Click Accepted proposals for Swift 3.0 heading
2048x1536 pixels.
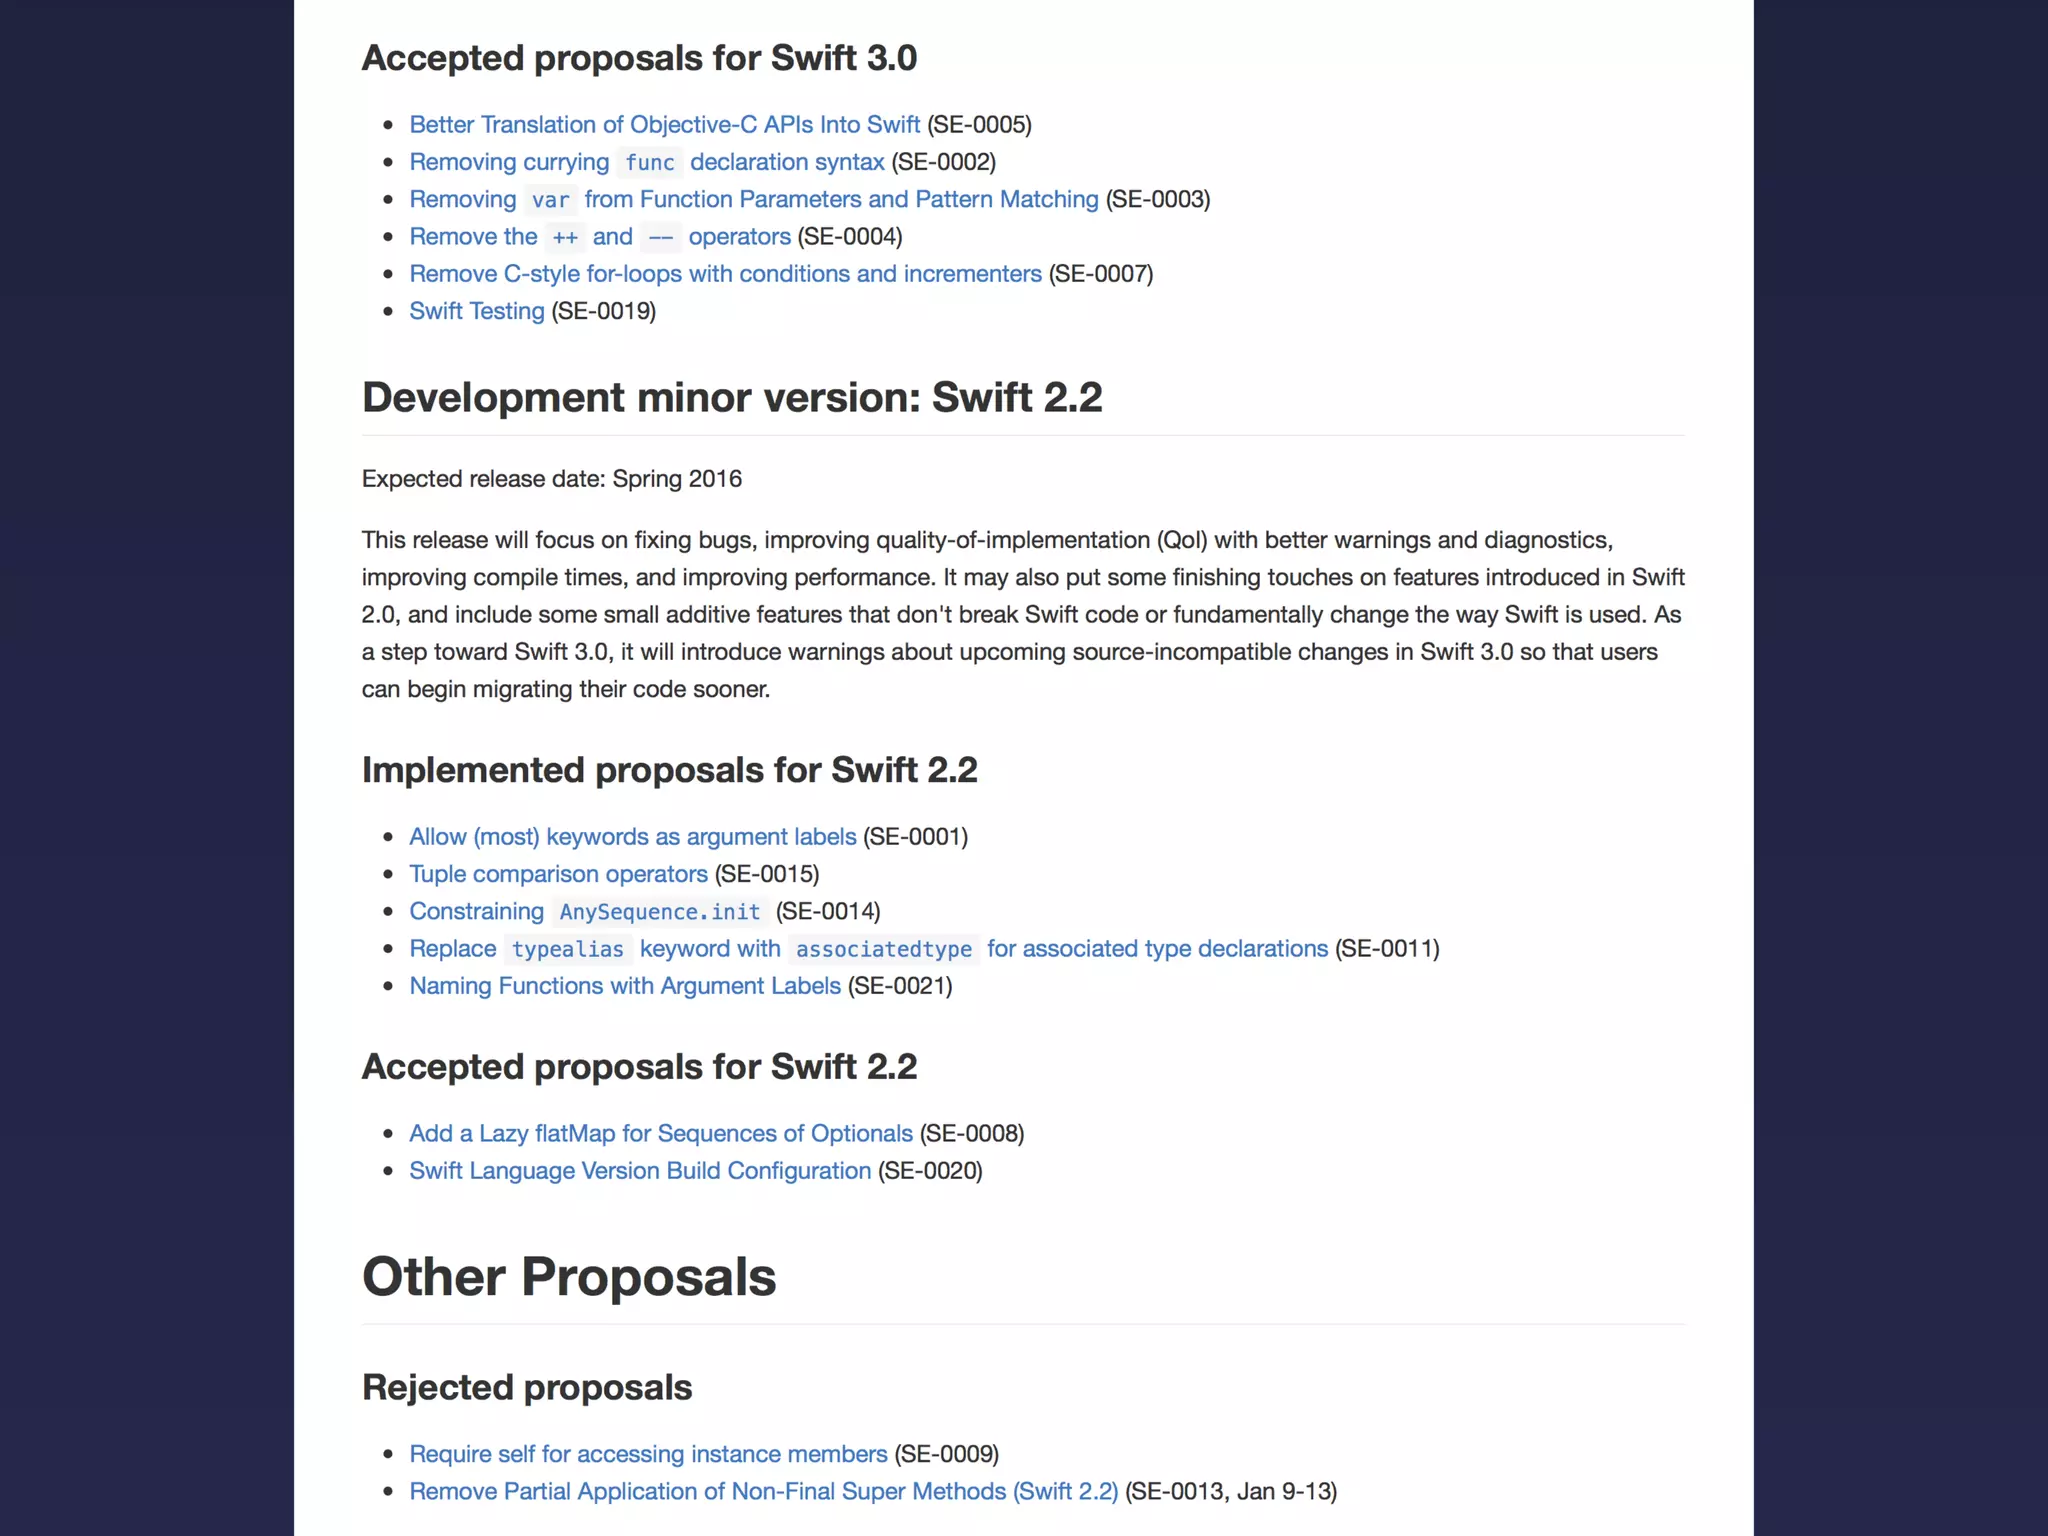(x=639, y=58)
